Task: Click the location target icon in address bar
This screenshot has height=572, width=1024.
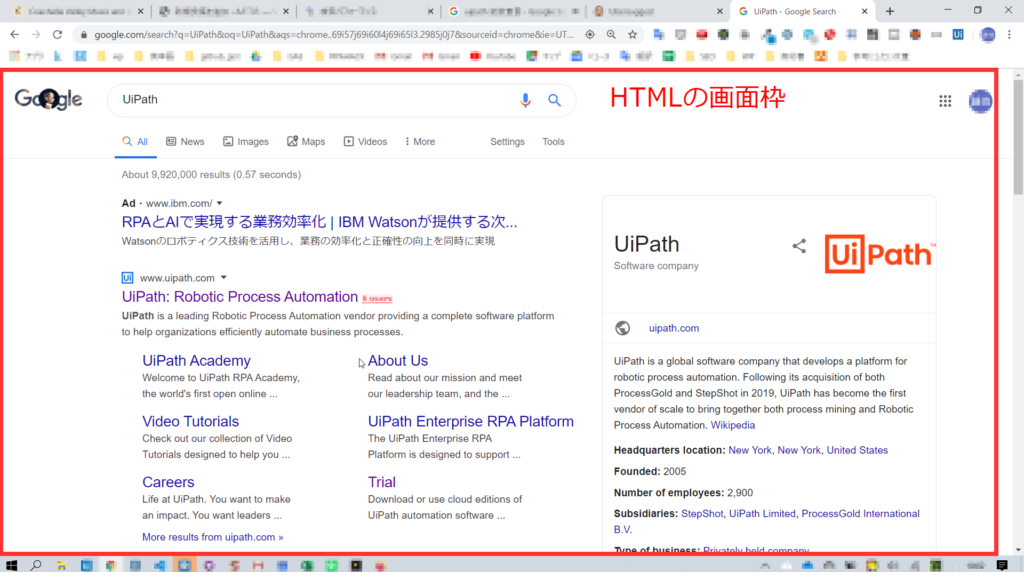Action: 590,35
